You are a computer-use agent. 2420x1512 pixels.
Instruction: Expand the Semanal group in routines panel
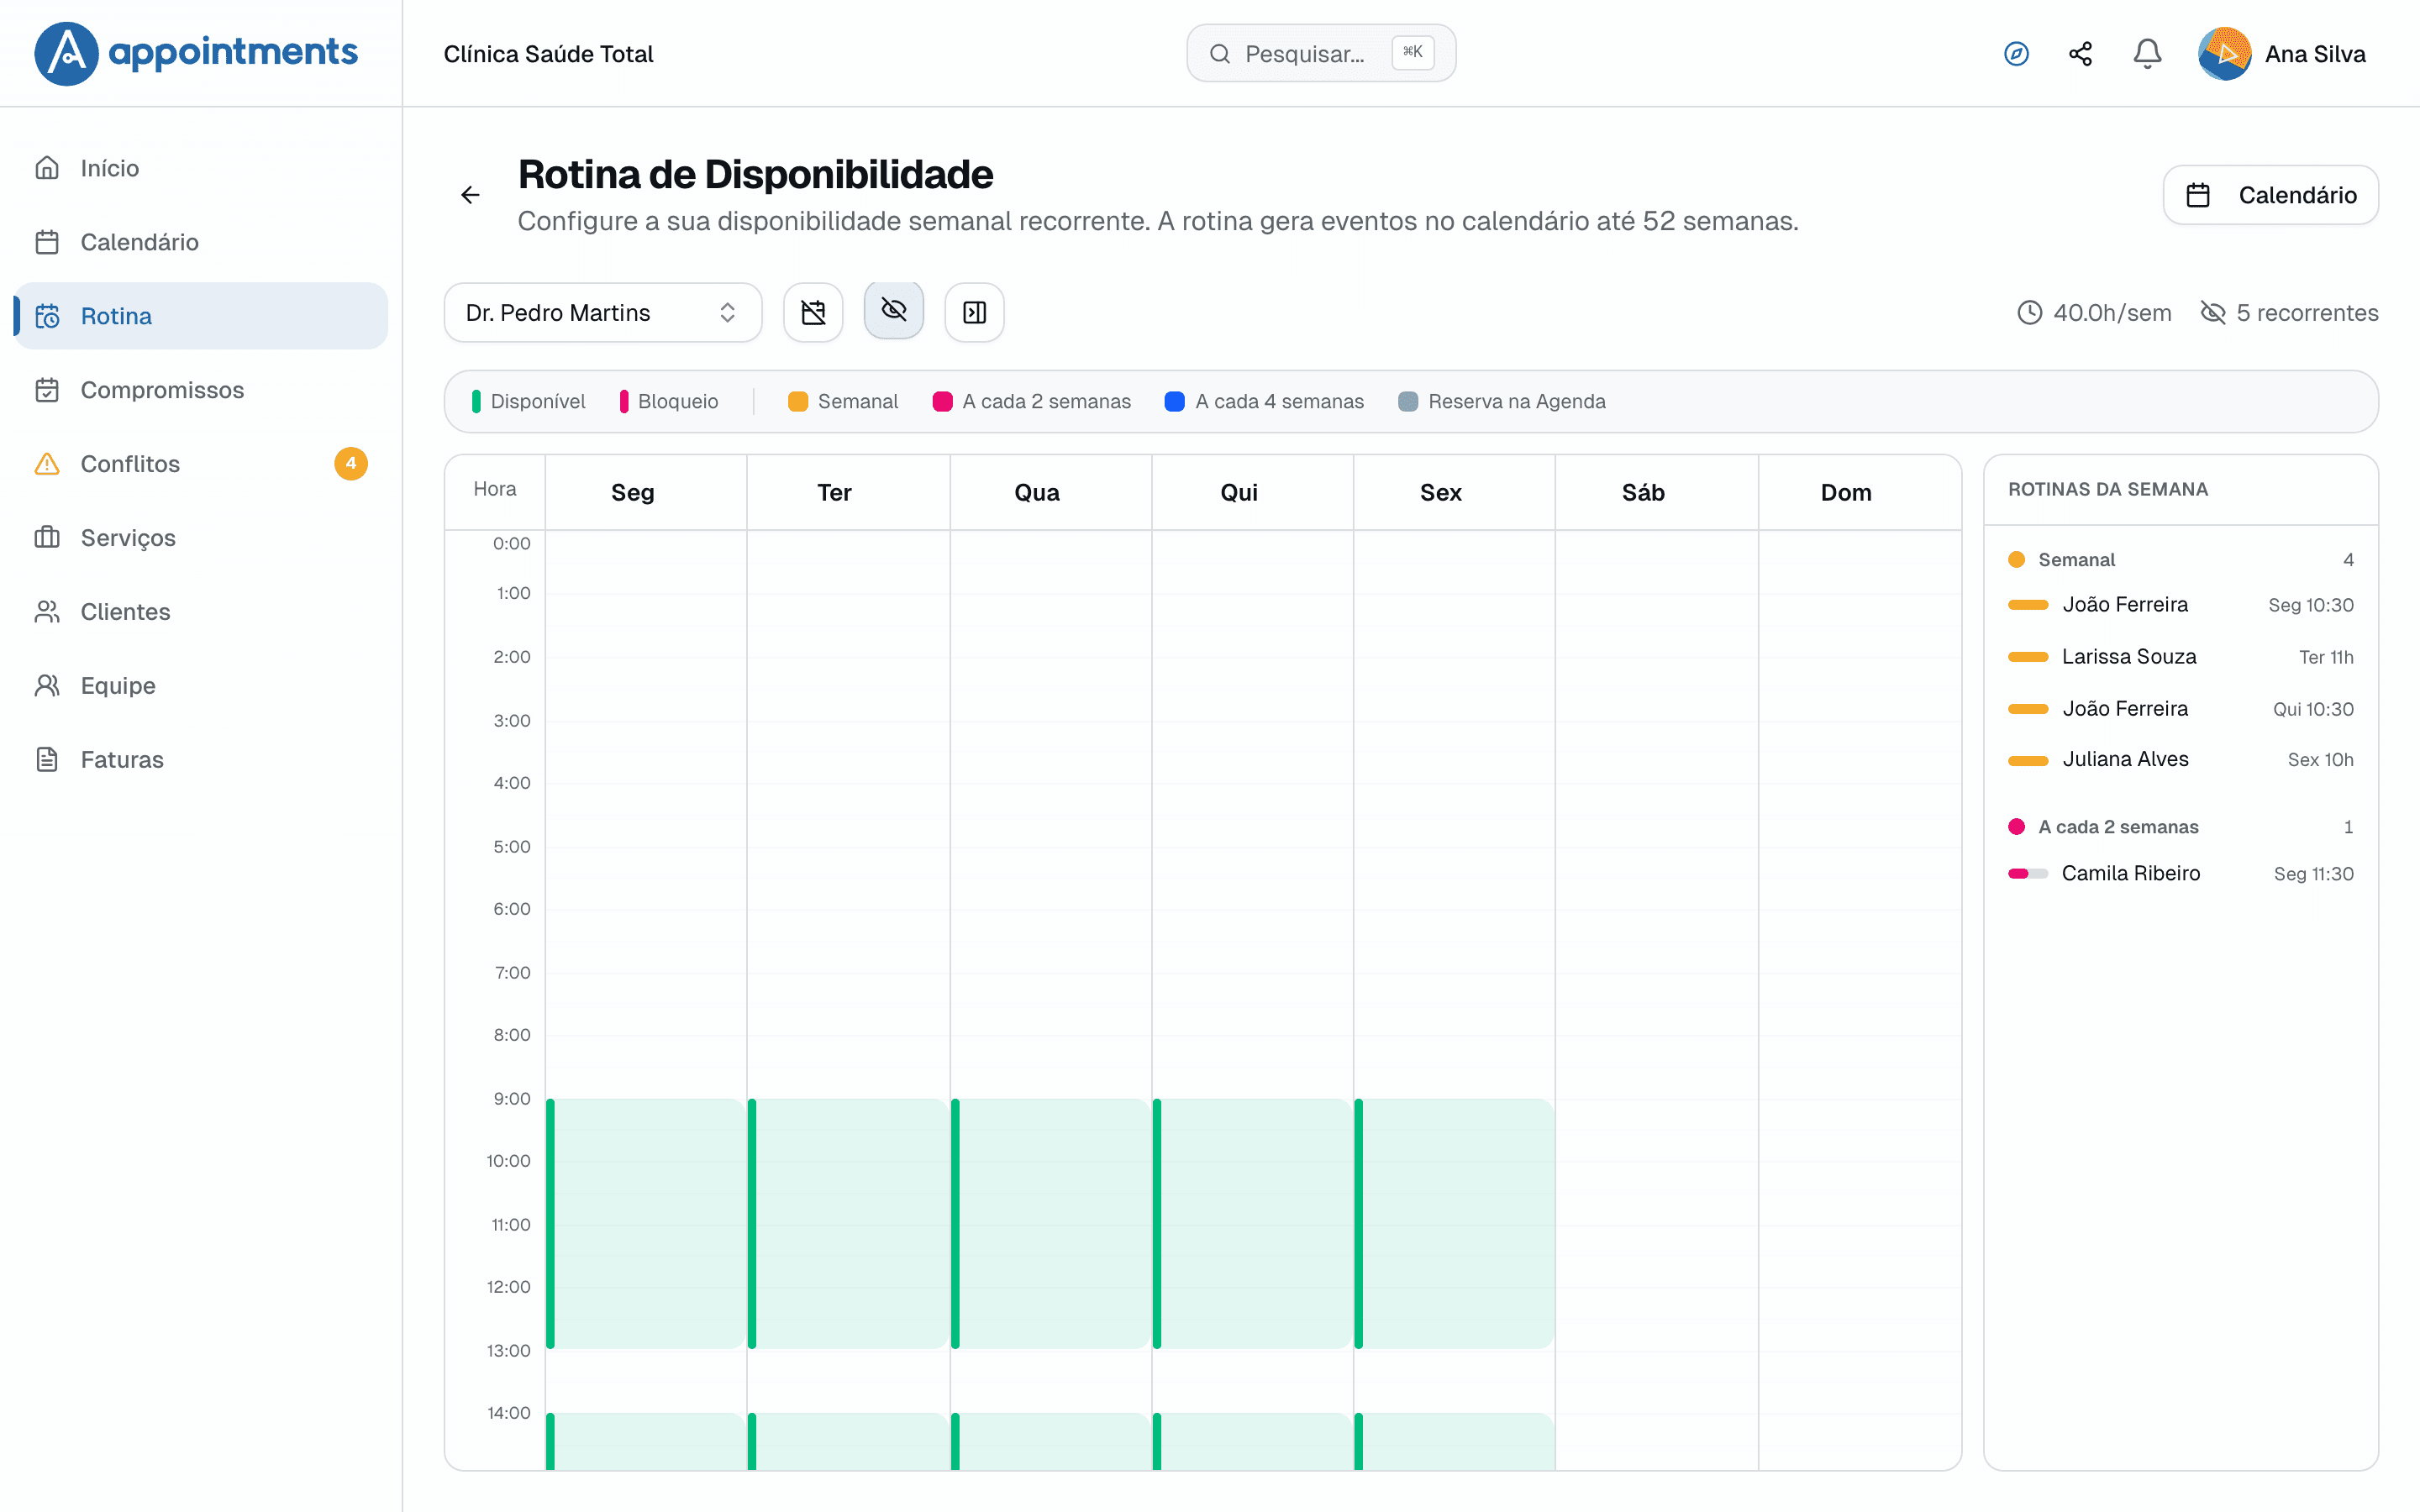2180,560
